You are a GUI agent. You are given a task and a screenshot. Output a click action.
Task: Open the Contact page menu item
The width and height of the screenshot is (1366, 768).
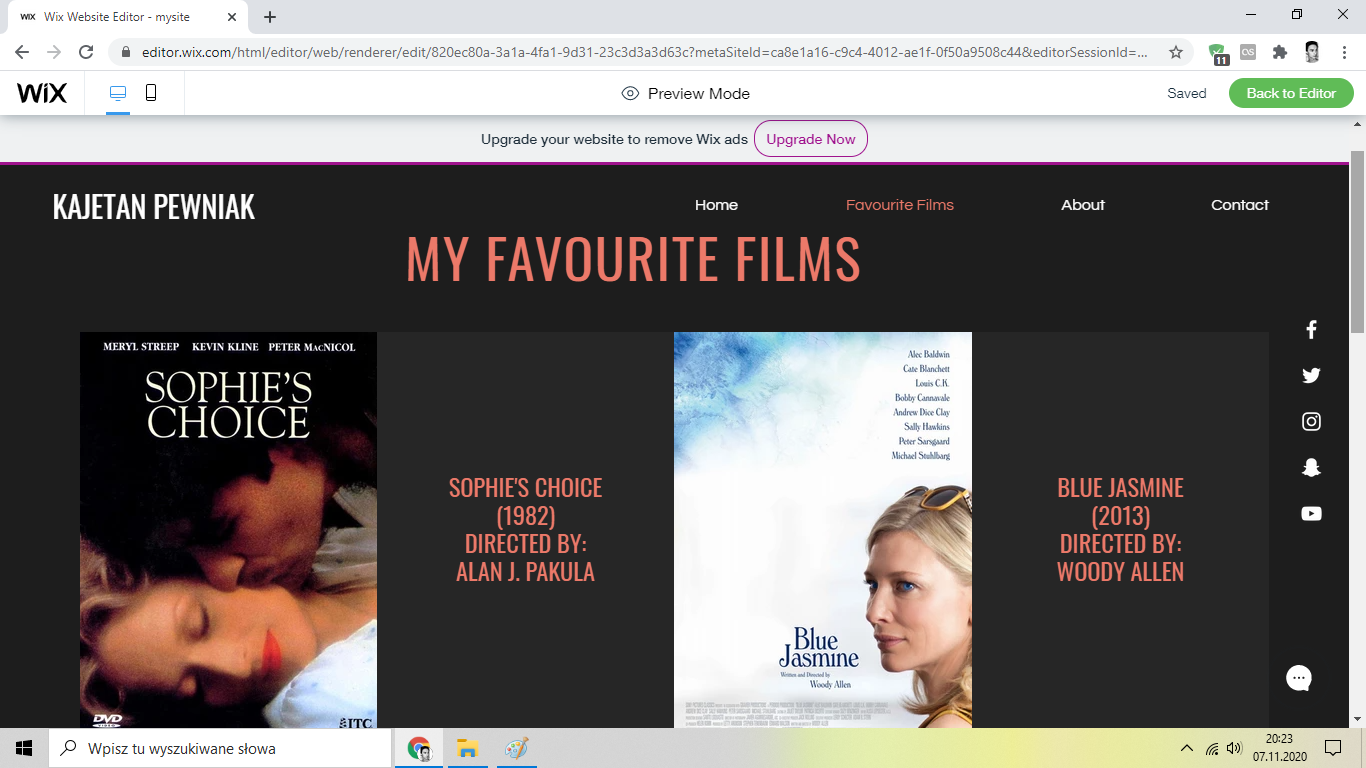[x=1240, y=205]
